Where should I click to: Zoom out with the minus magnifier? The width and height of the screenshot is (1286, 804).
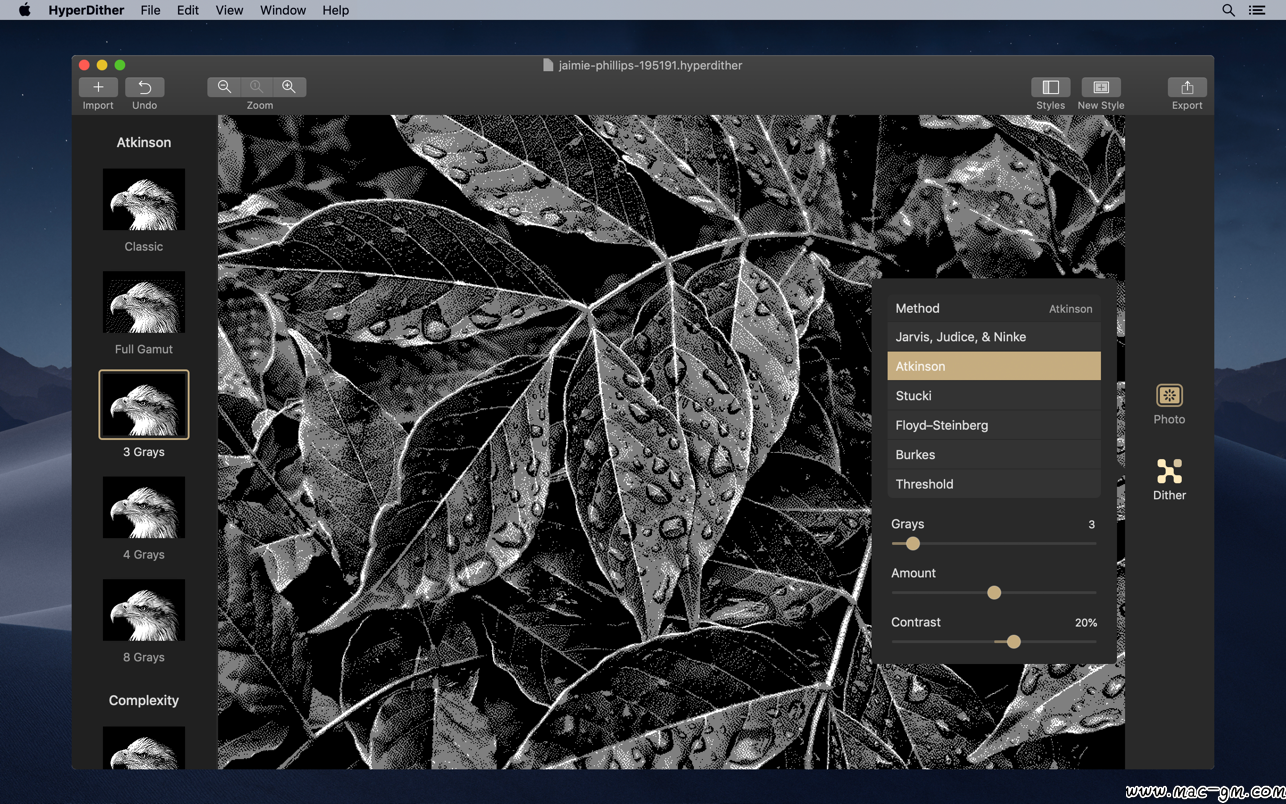[224, 87]
